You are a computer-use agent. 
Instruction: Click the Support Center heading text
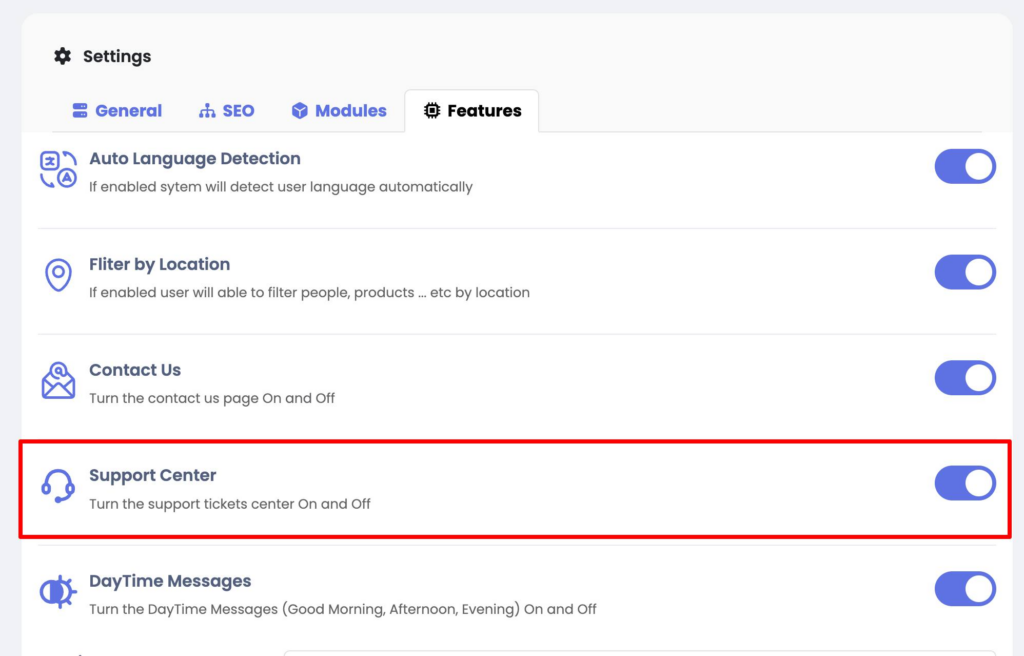pyautogui.click(x=152, y=475)
